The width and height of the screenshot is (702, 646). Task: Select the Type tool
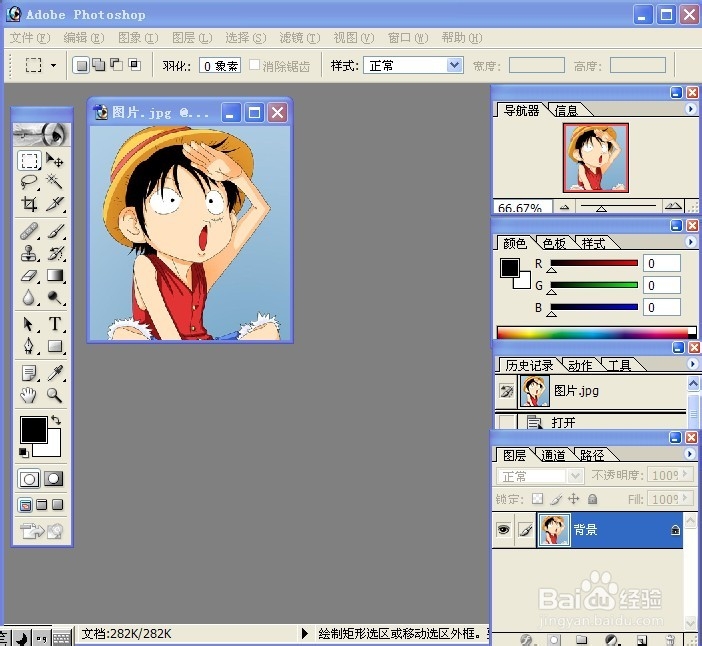(55, 324)
